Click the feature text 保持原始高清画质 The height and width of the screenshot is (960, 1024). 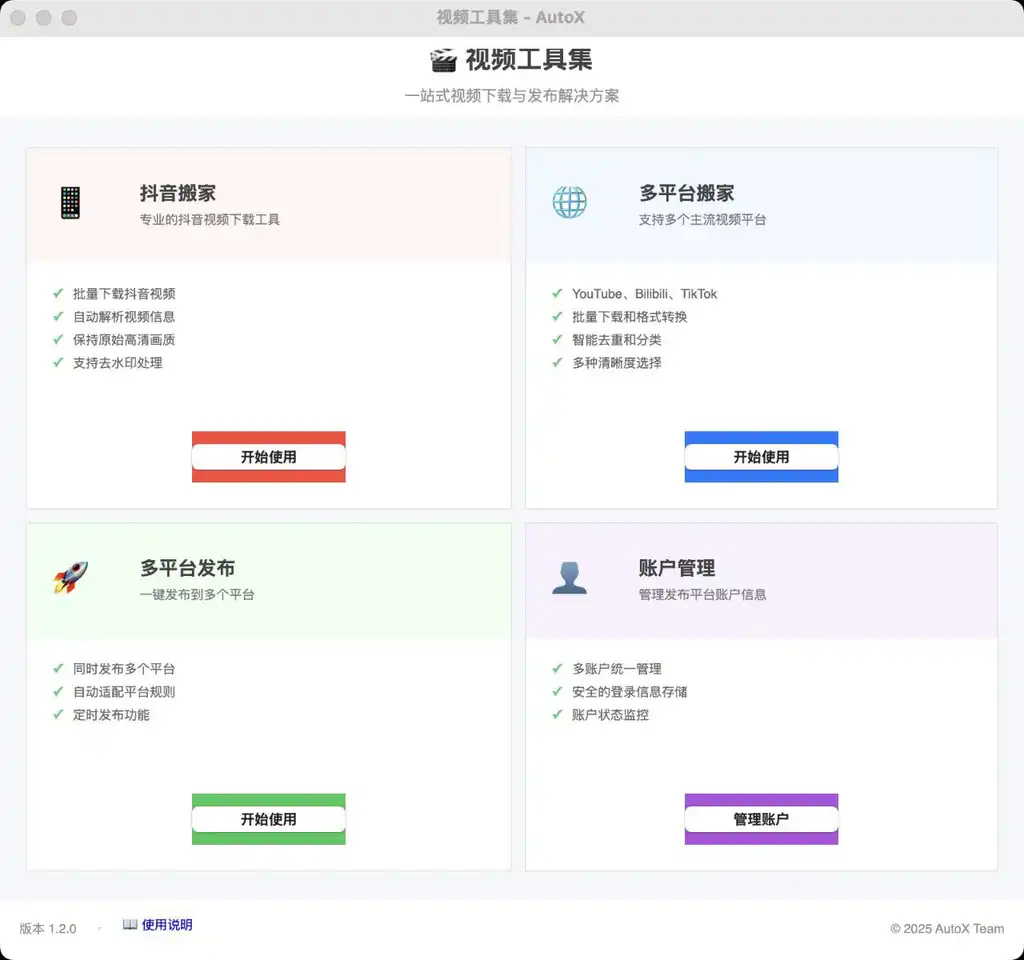[124, 340]
